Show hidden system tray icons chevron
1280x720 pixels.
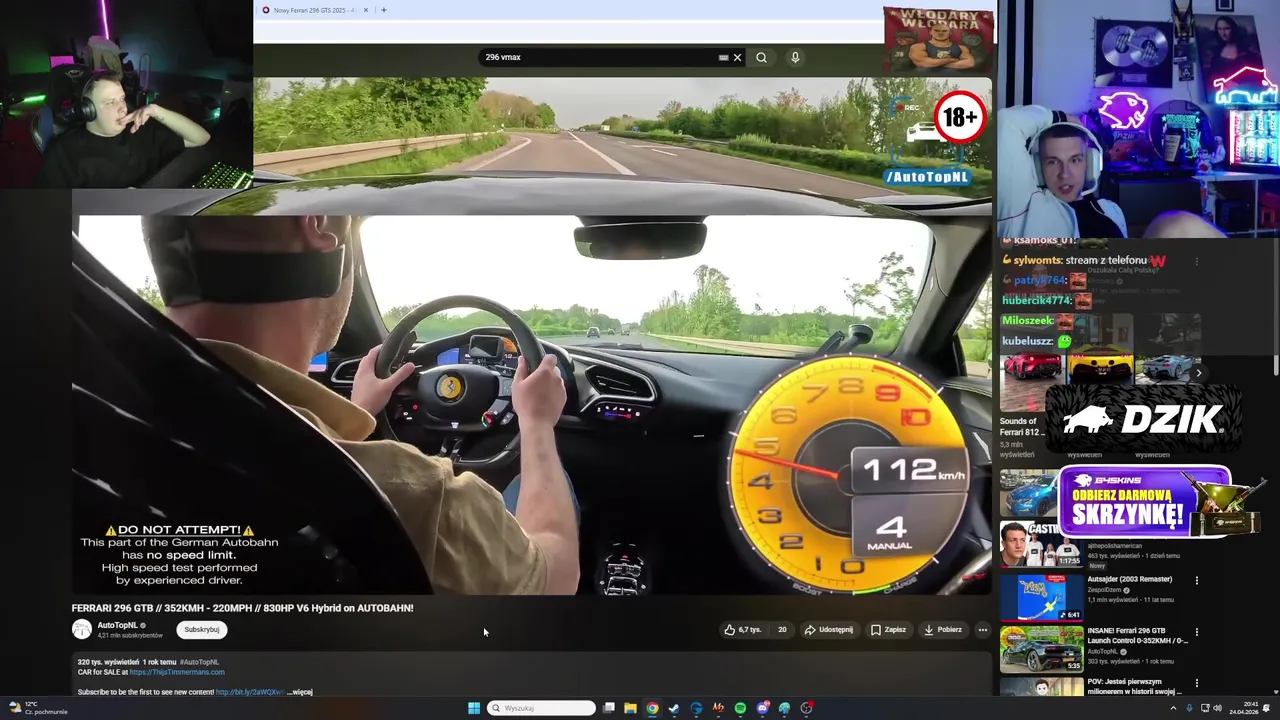[1174, 708]
